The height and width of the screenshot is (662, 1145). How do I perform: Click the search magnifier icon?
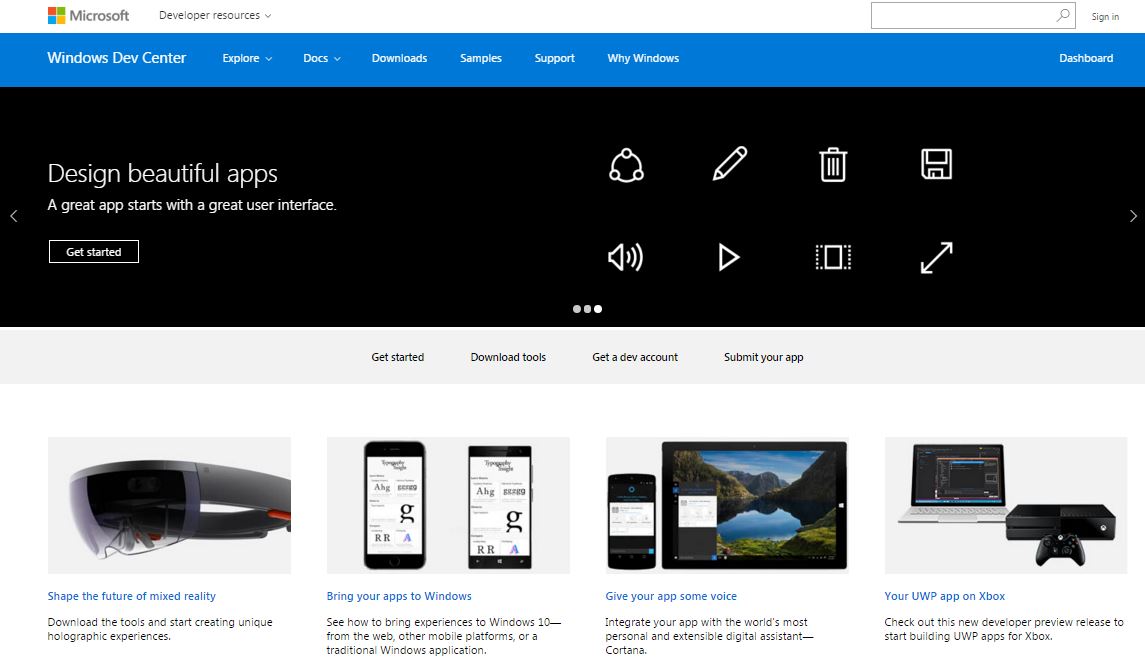(x=1063, y=15)
